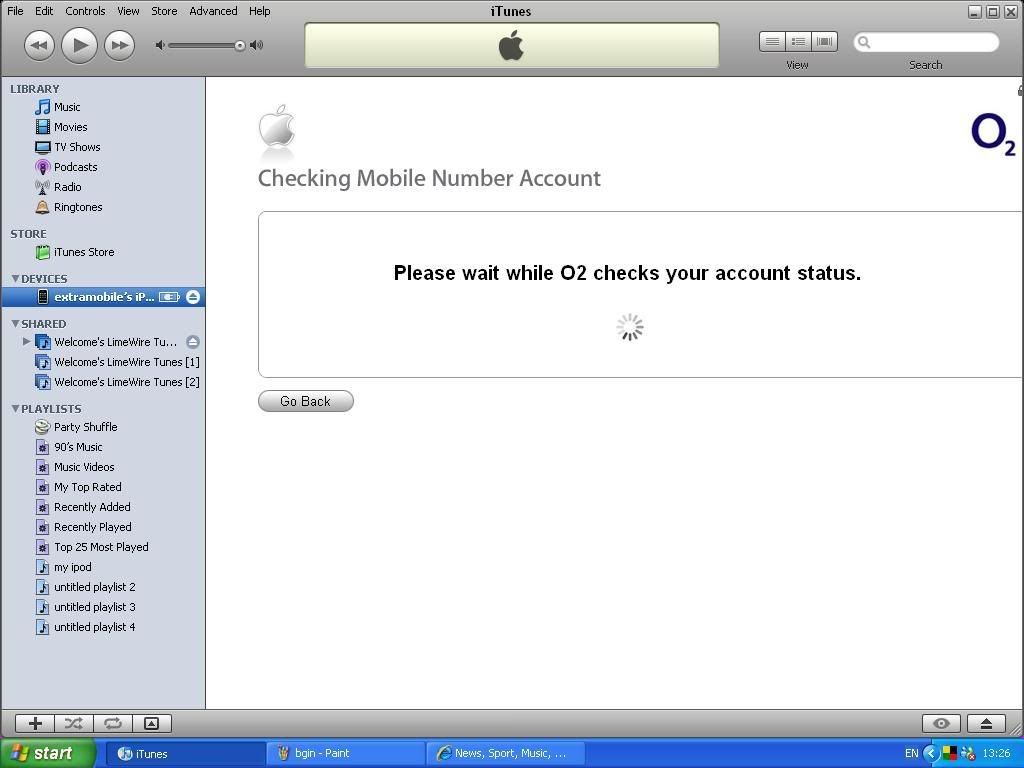Click the Previous track rewind button
Viewport: 1024px width, 768px height.
tap(39, 46)
